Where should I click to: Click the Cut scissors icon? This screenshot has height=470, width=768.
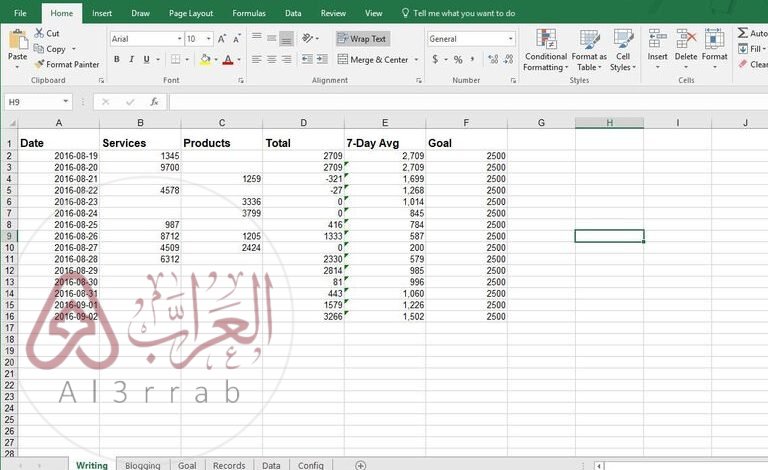pyautogui.click(x=39, y=33)
